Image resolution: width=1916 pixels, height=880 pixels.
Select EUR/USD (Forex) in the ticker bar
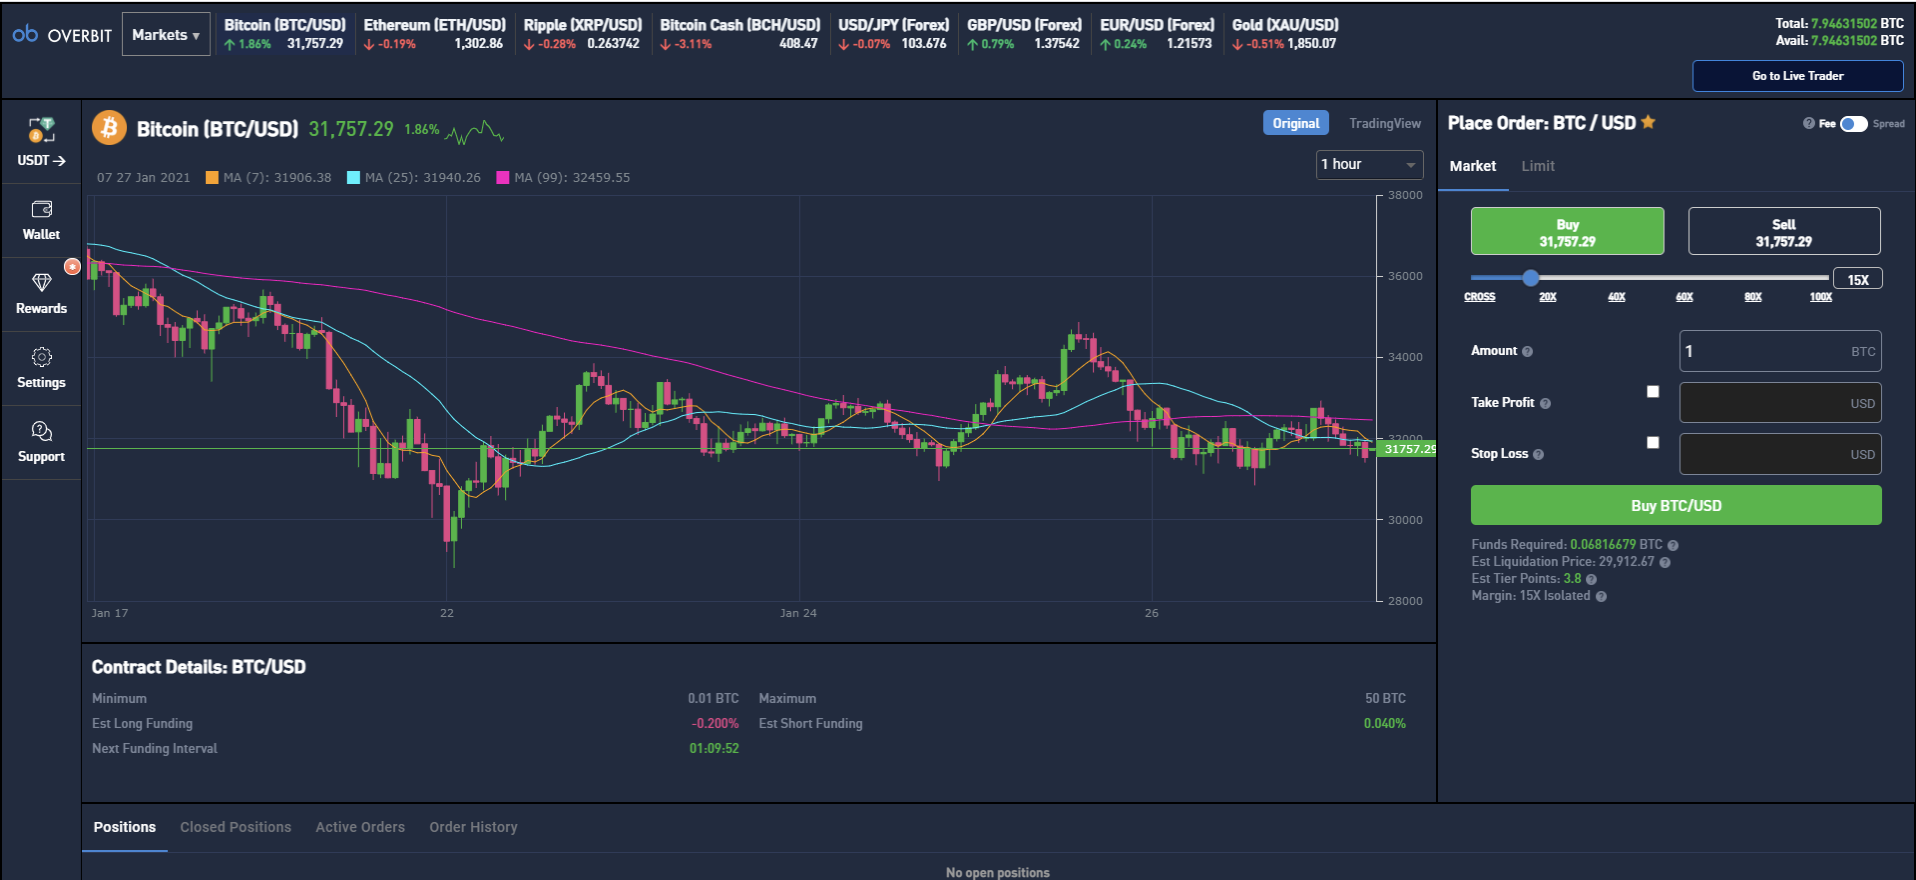pyautogui.click(x=1157, y=34)
